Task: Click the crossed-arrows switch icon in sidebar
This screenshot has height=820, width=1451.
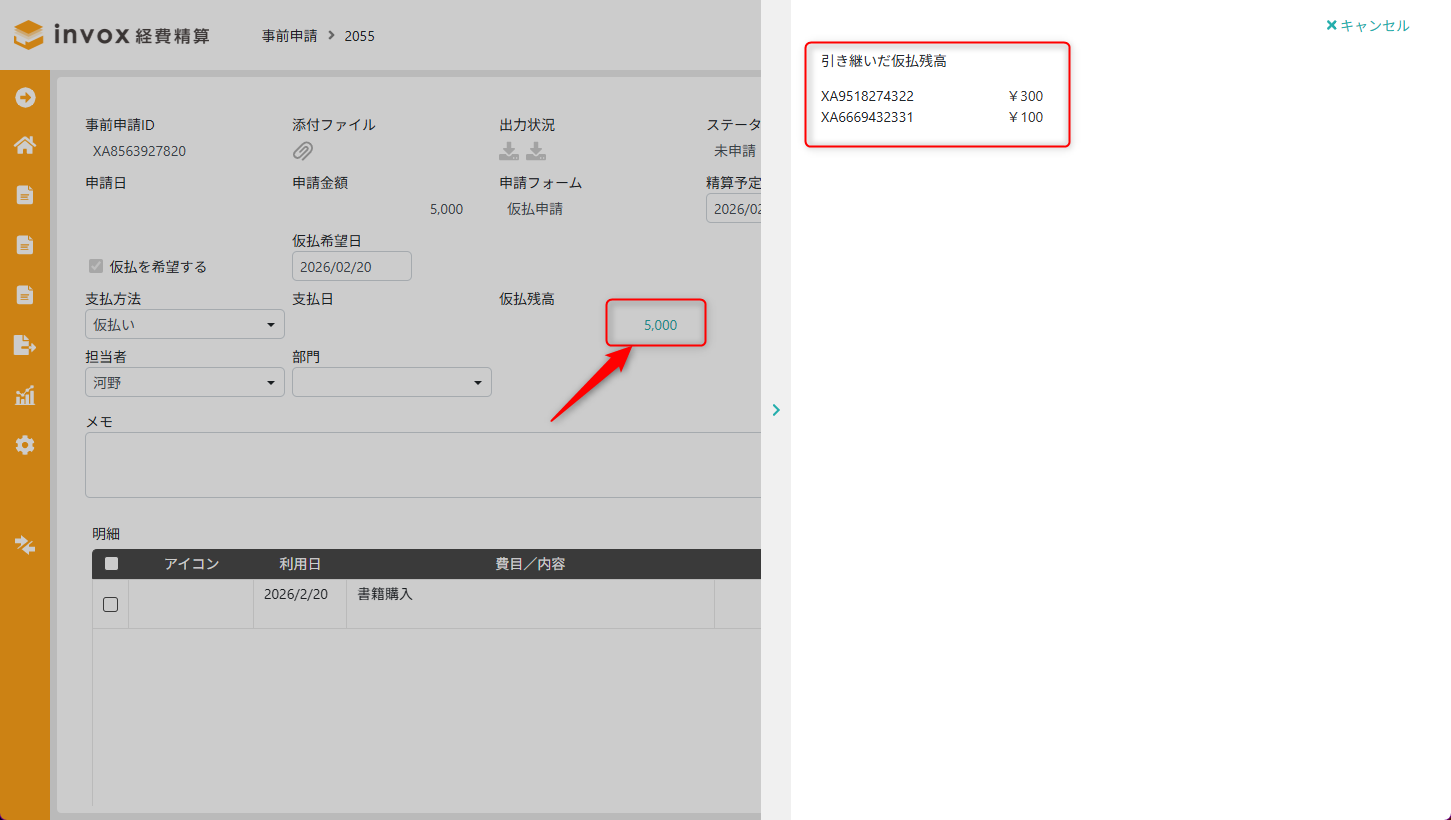Action: [25, 545]
